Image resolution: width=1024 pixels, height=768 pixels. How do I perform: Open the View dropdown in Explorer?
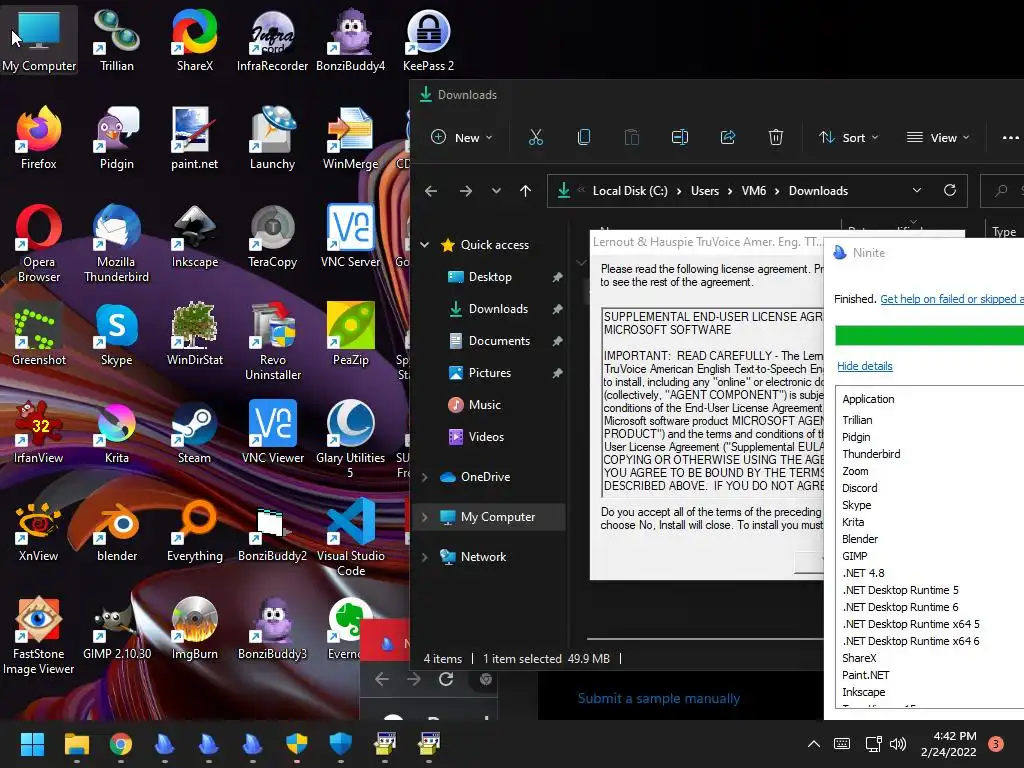938,137
